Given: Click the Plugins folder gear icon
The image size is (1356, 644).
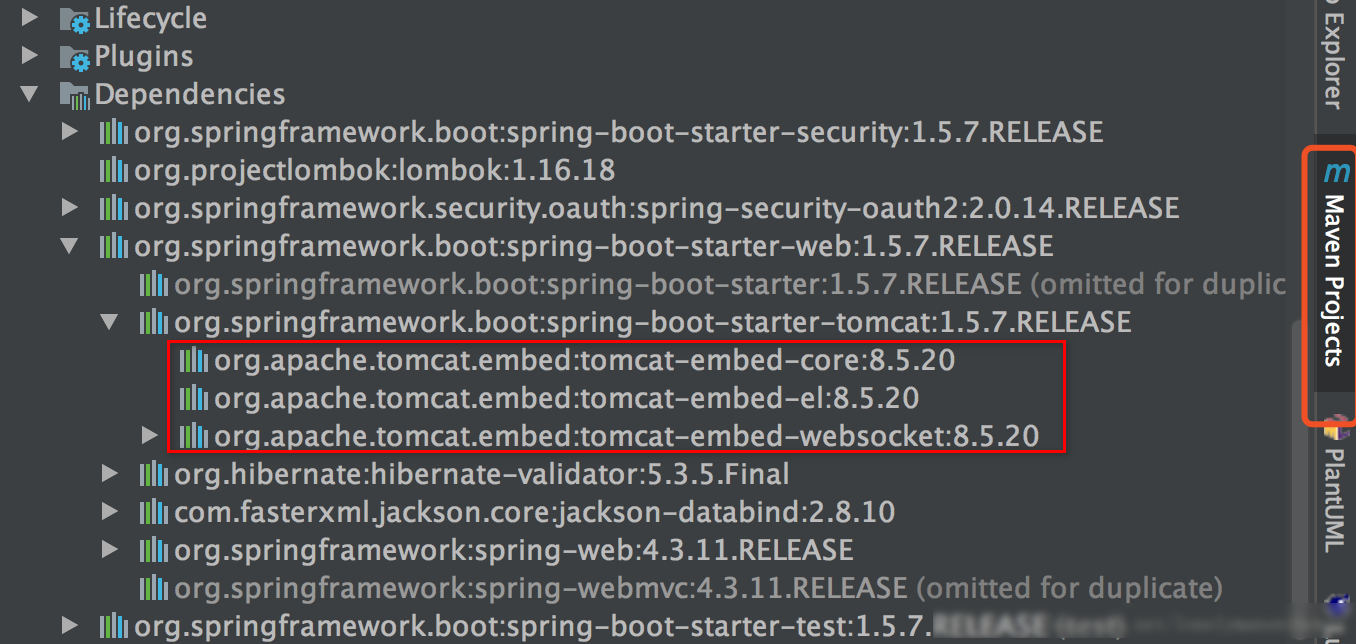Looking at the screenshot, I should point(75,57).
